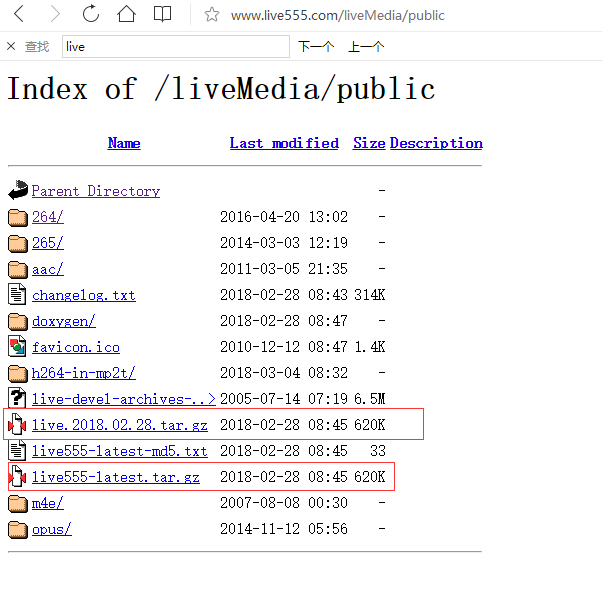Click the archive icon beside live555-latest.tar.gz

click(x=17, y=476)
